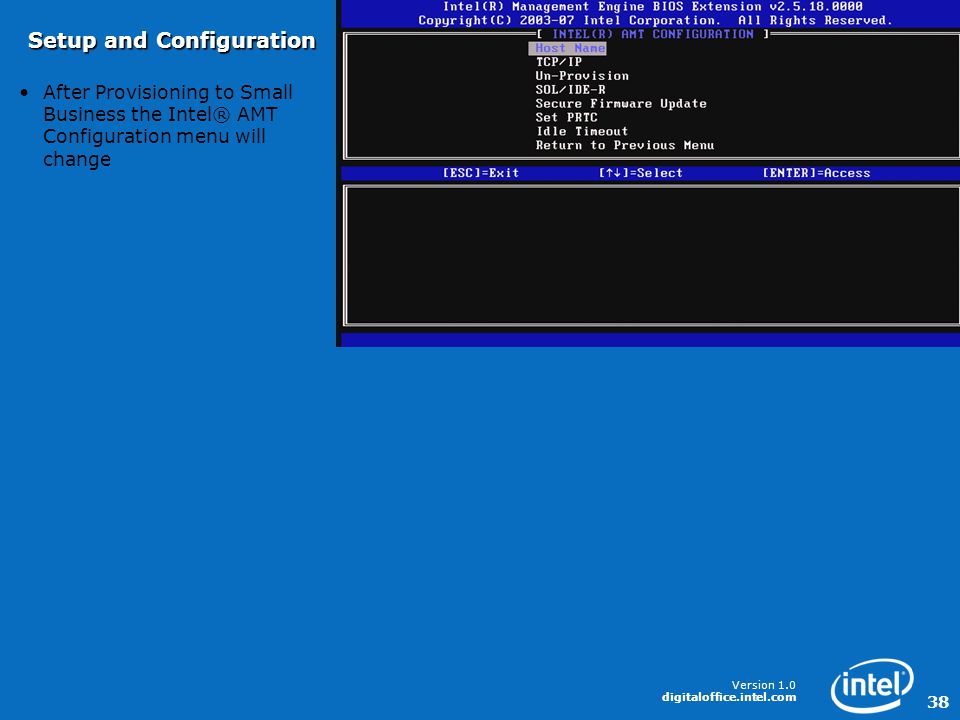Click the After Provisioning bullet text
960x720 pixels.
[168, 126]
